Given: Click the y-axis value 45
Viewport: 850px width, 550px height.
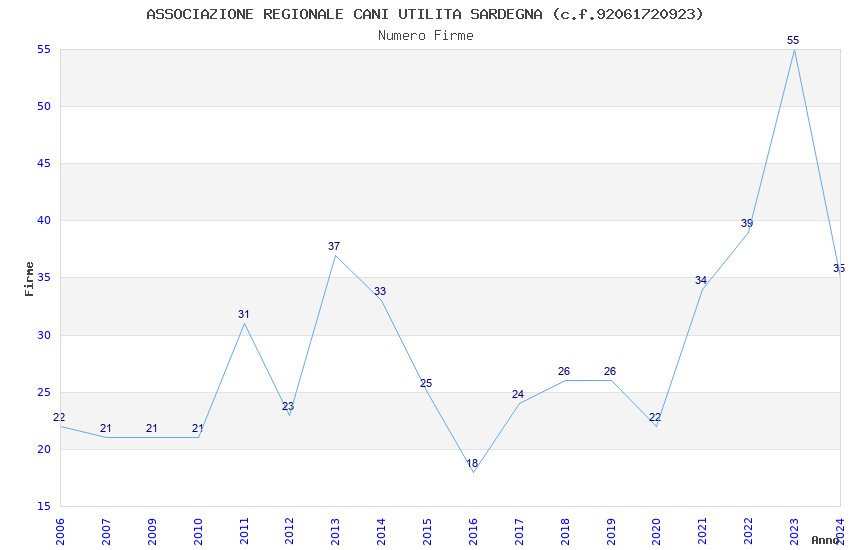Looking at the screenshot, I should pyautogui.click(x=44, y=163).
